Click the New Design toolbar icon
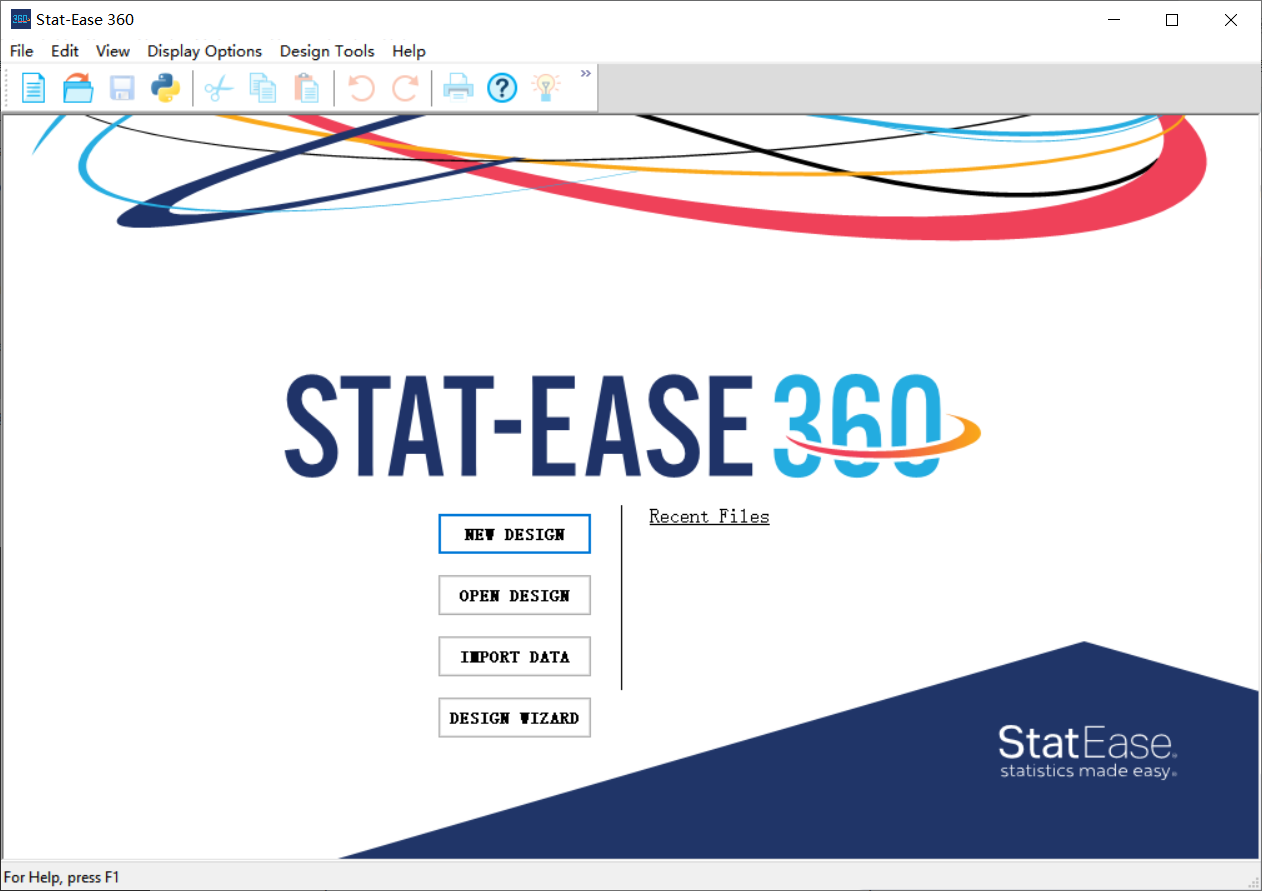Viewport: 1262px width, 891px height. tap(34, 88)
